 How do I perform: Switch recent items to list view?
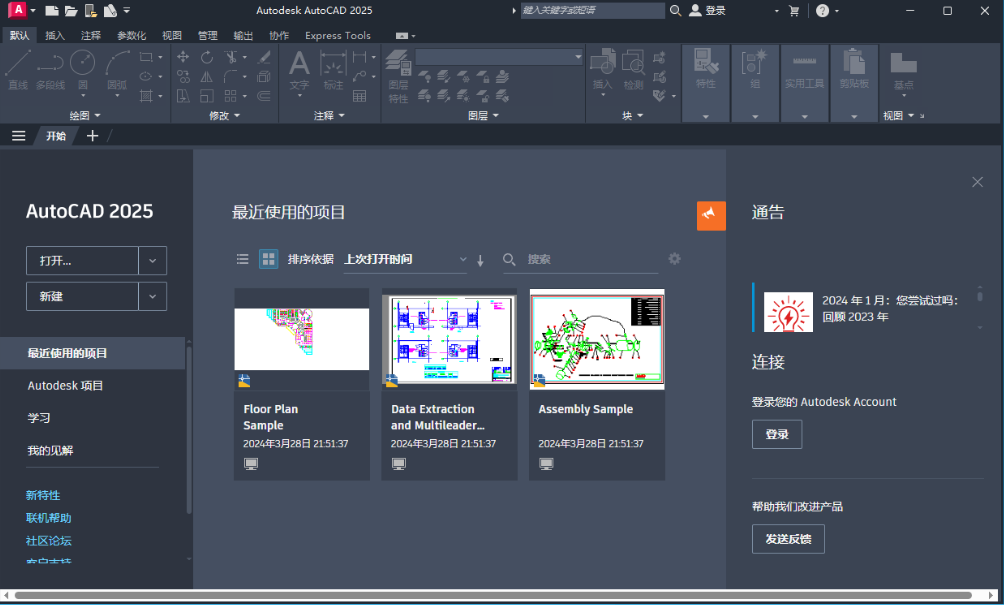242,259
